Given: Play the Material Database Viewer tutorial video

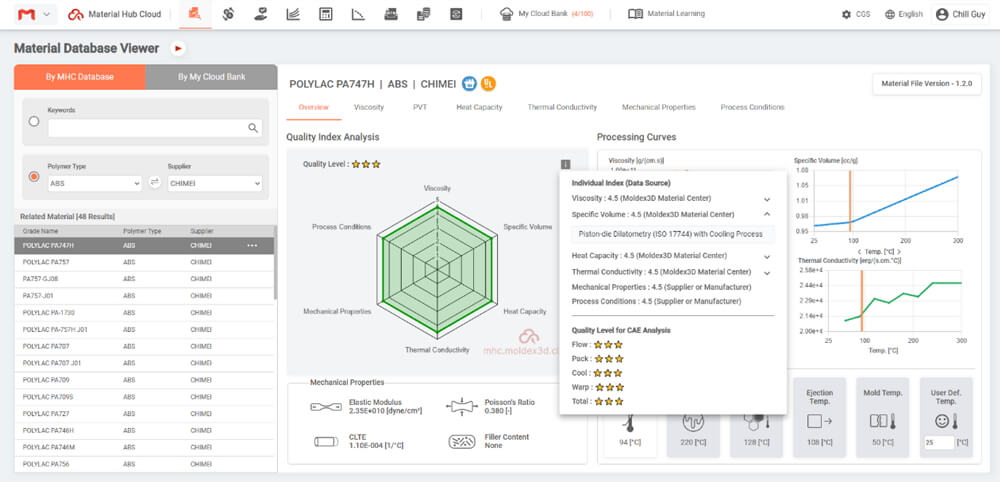Looking at the screenshot, I should (178, 48).
